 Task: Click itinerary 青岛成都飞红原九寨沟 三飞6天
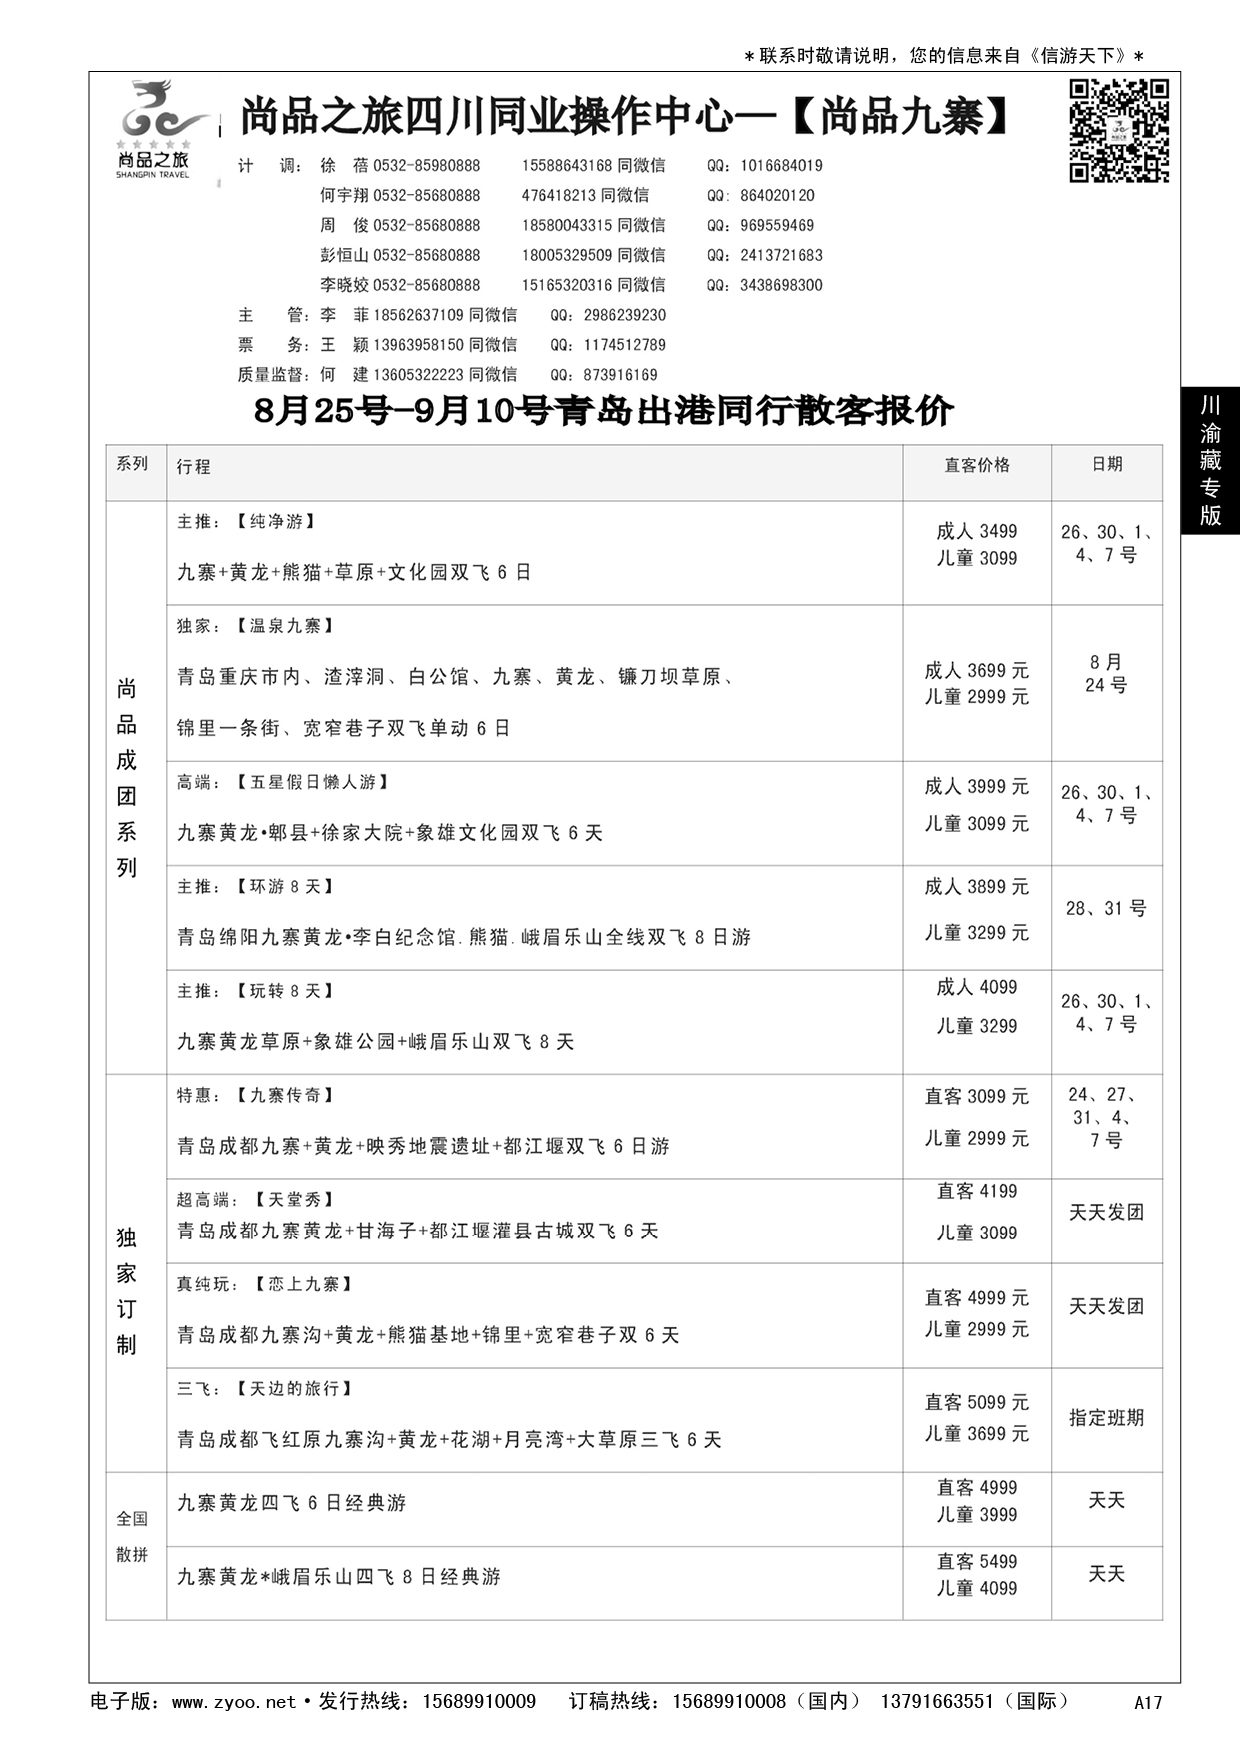(x=449, y=1440)
